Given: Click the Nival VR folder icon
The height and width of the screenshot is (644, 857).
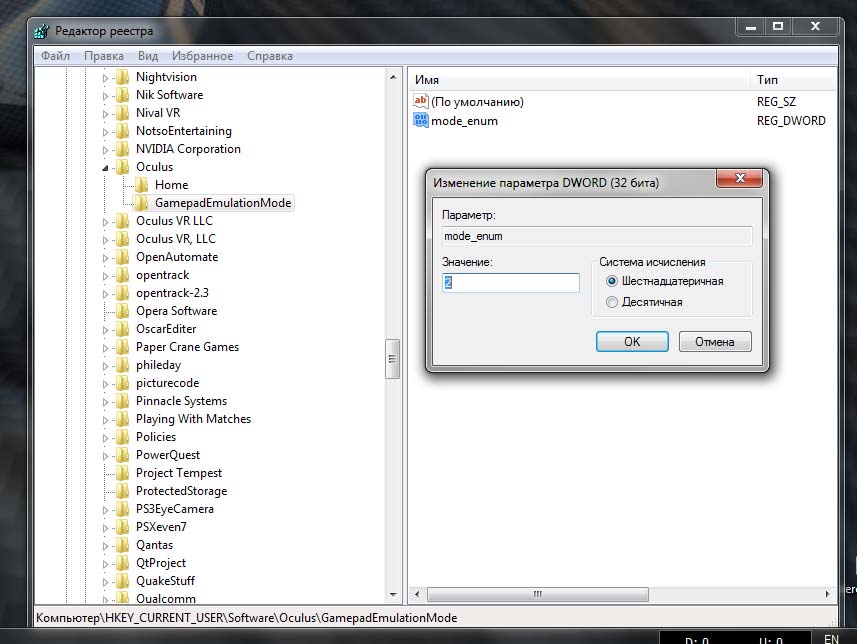Looking at the screenshot, I should point(124,113).
